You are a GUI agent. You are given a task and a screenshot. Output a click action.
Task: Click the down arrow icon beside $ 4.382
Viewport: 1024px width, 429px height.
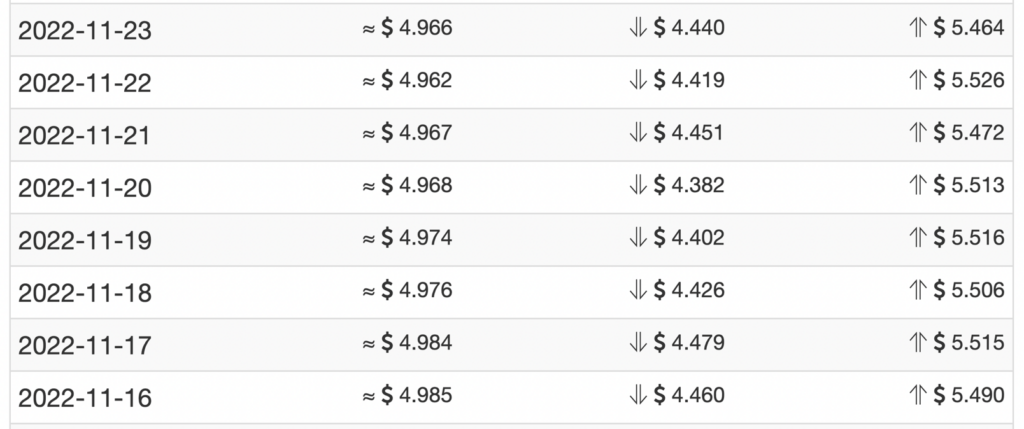point(638,185)
